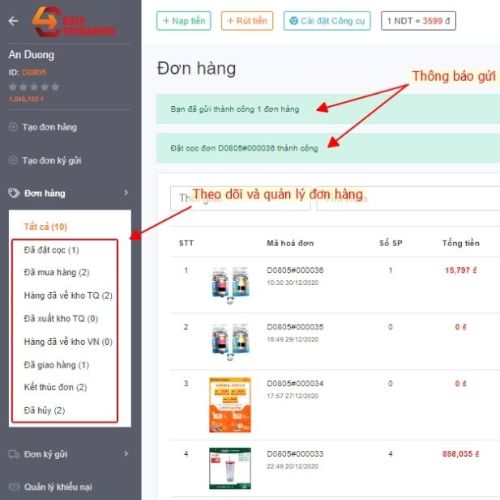The width and height of the screenshot is (500, 500).
Task: Show Hàng đã về kho TQ (2) orders
Action: 68,295
